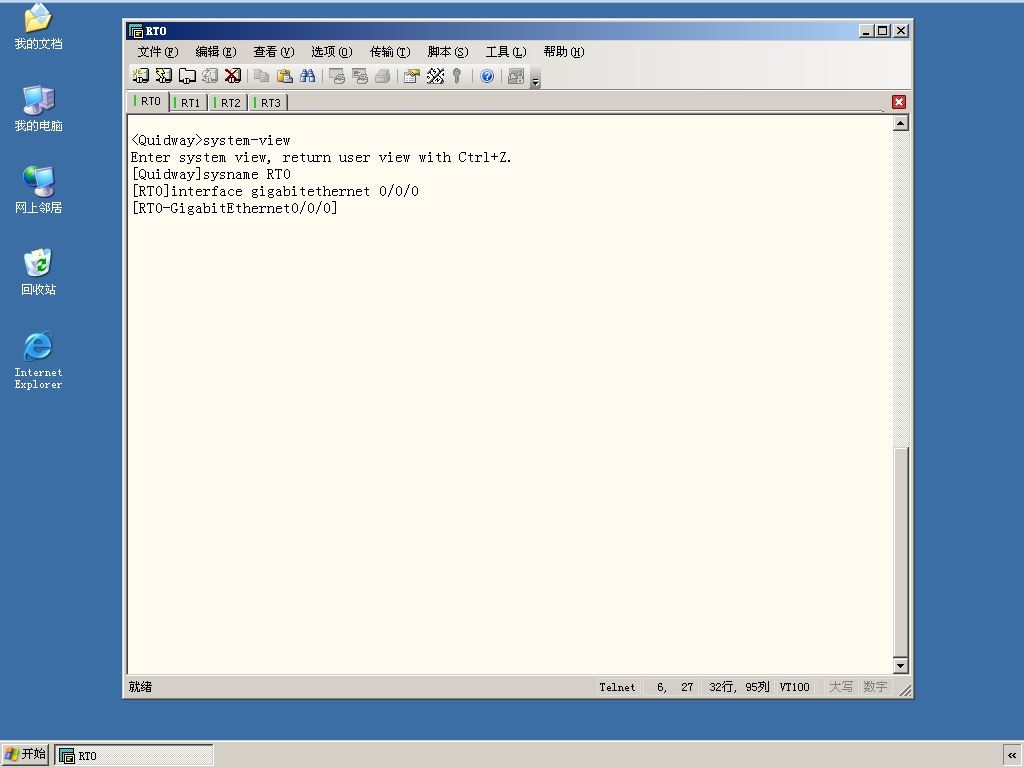Screen dimensions: 1024x768
Task: Switch to the RT3 session tab
Action: pyautogui.click(x=269, y=103)
